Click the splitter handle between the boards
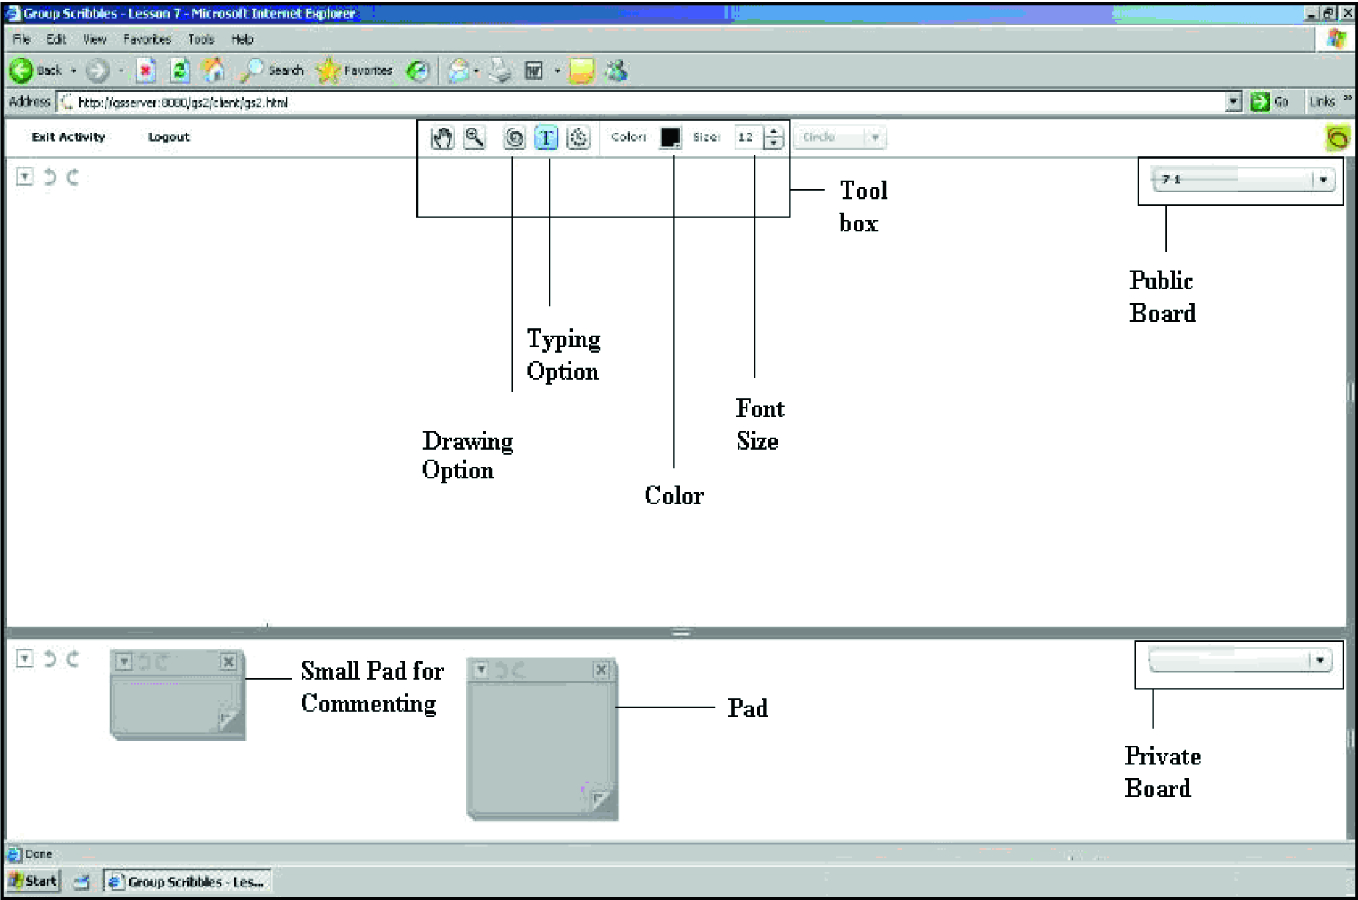Viewport: 1358px width, 900px height. pyautogui.click(x=681, y=632)
